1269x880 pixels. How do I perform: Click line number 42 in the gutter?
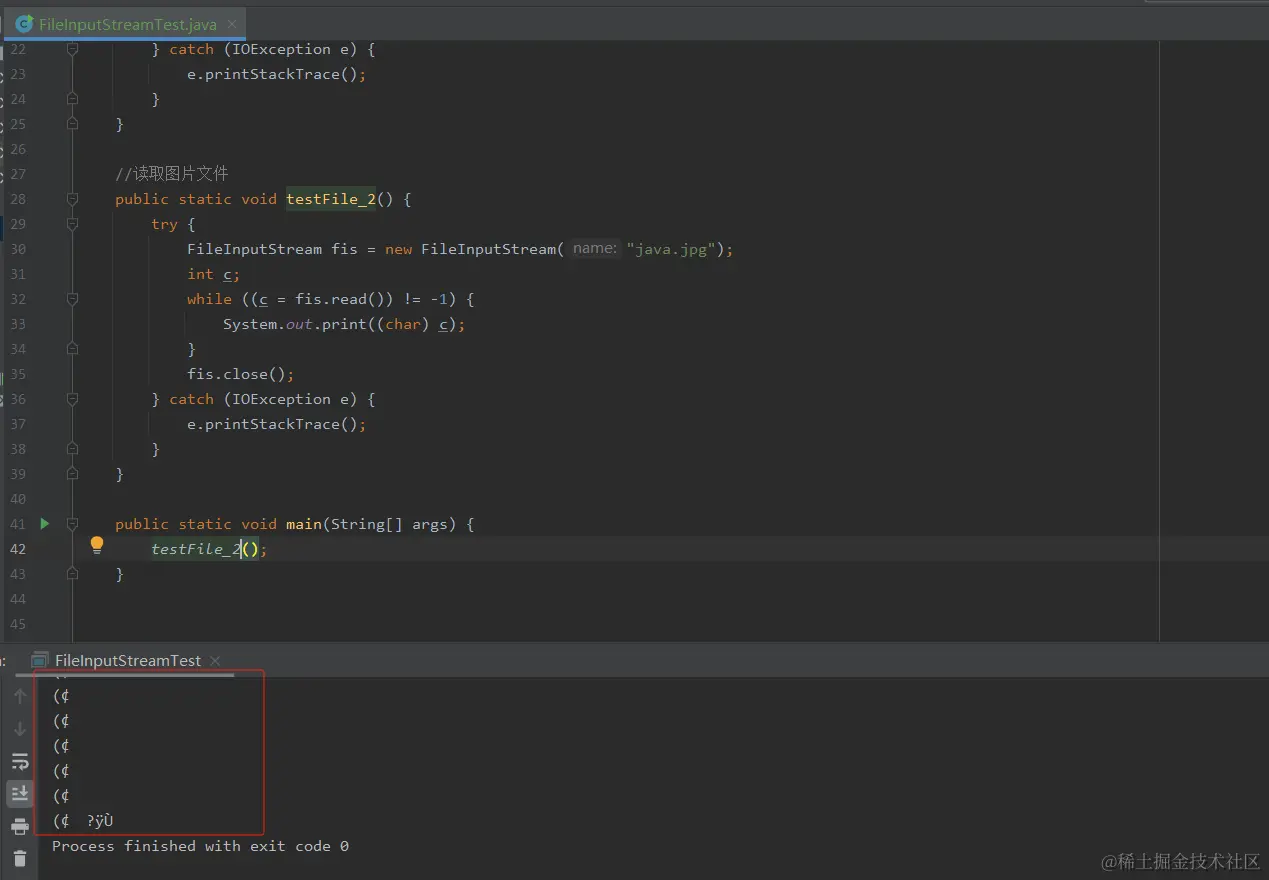pyautogui.click(x=18, y=549)
